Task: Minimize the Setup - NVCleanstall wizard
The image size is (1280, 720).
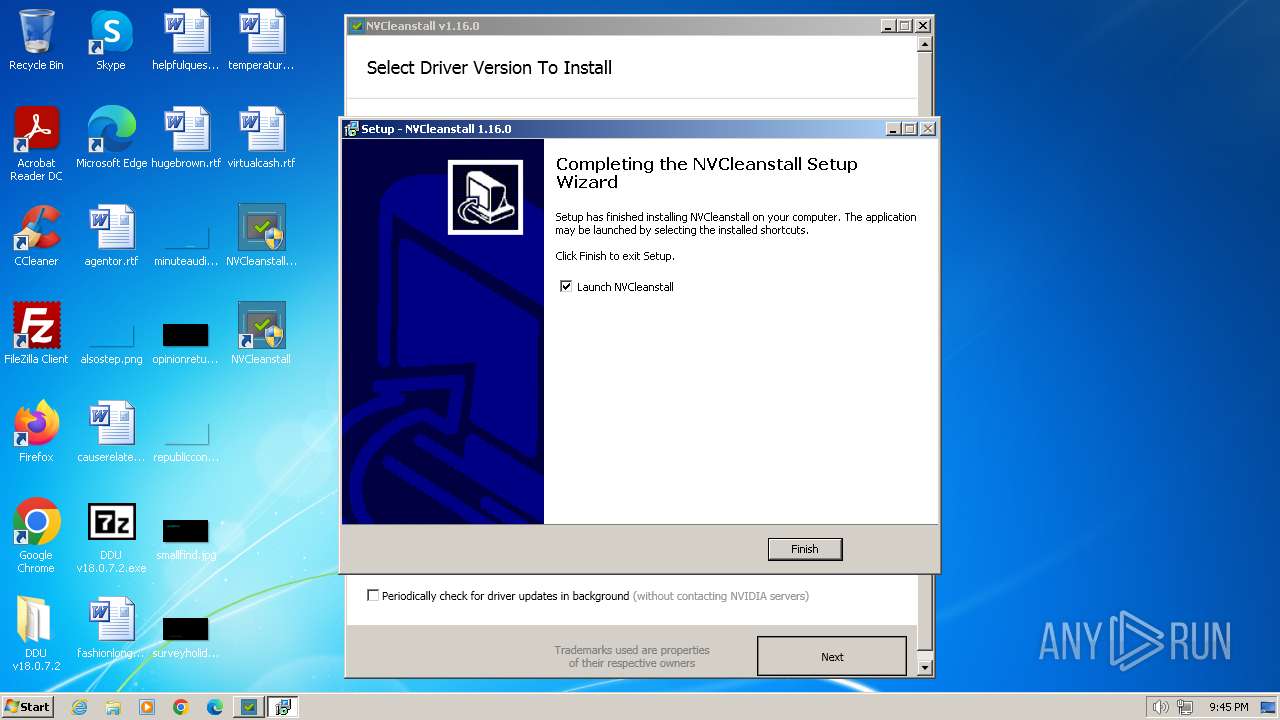Action: [x=893, y=129]
